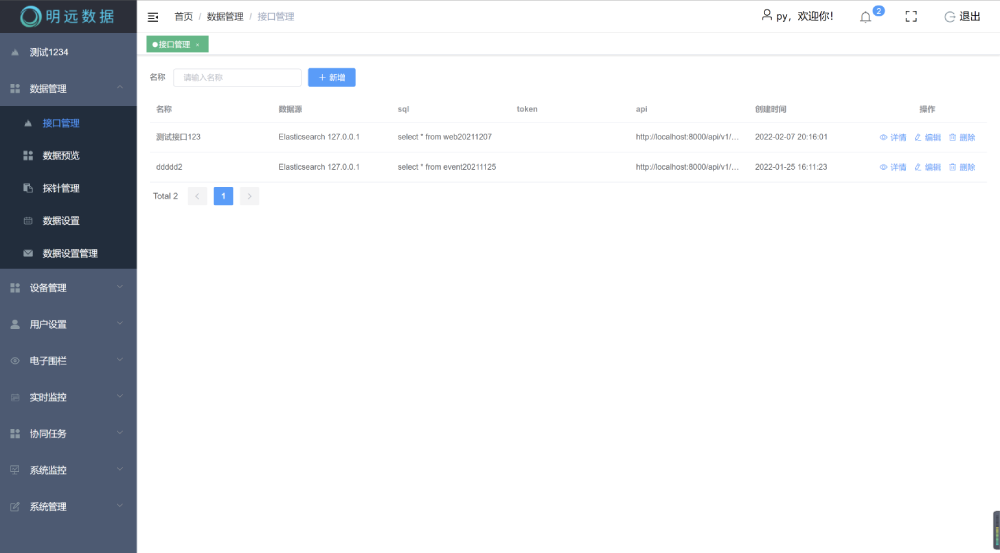Expand the 用户设置 sidebar menu

coord(68,324)
